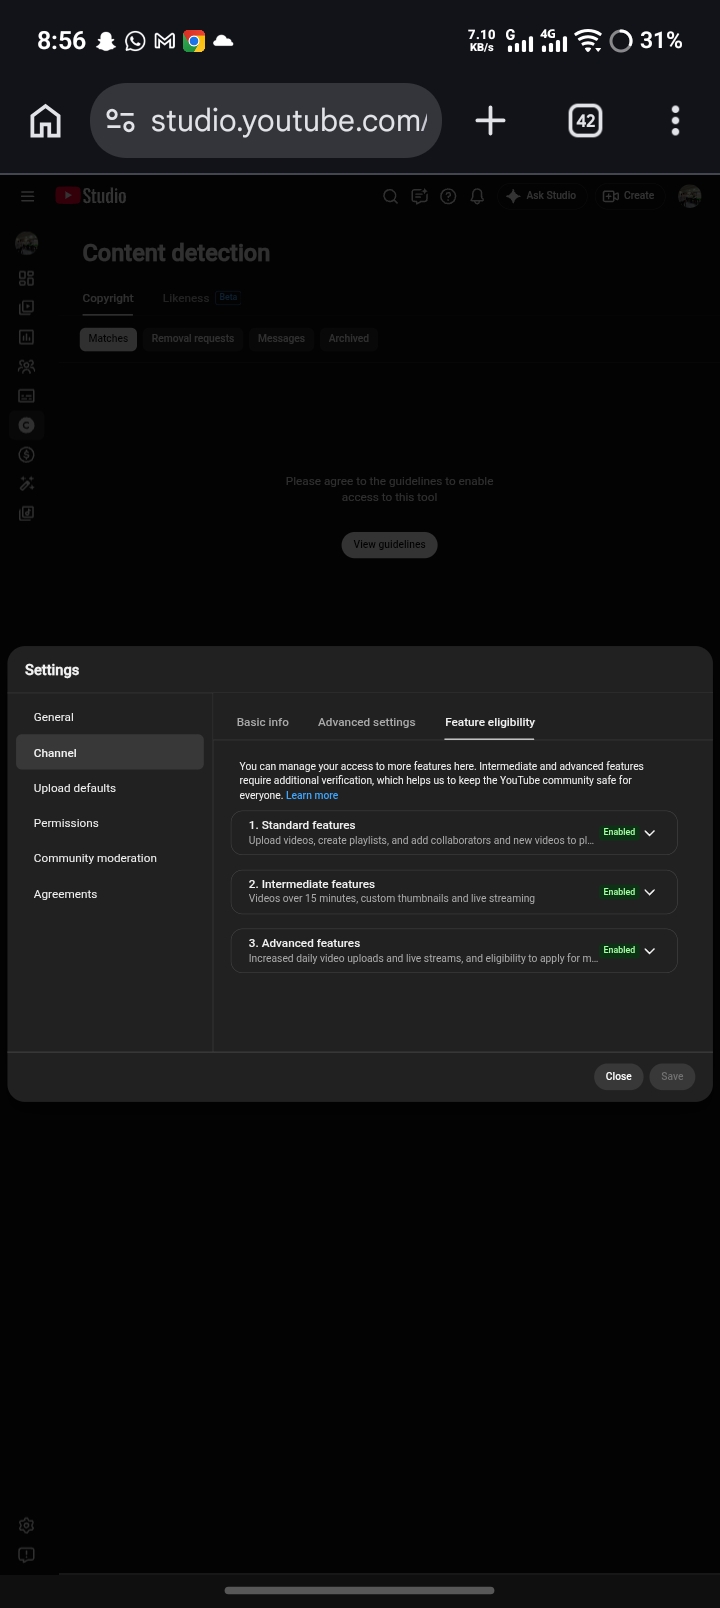Expand the Standard features chevron
Screen dimensions: 720x1608
pos(650,833)
